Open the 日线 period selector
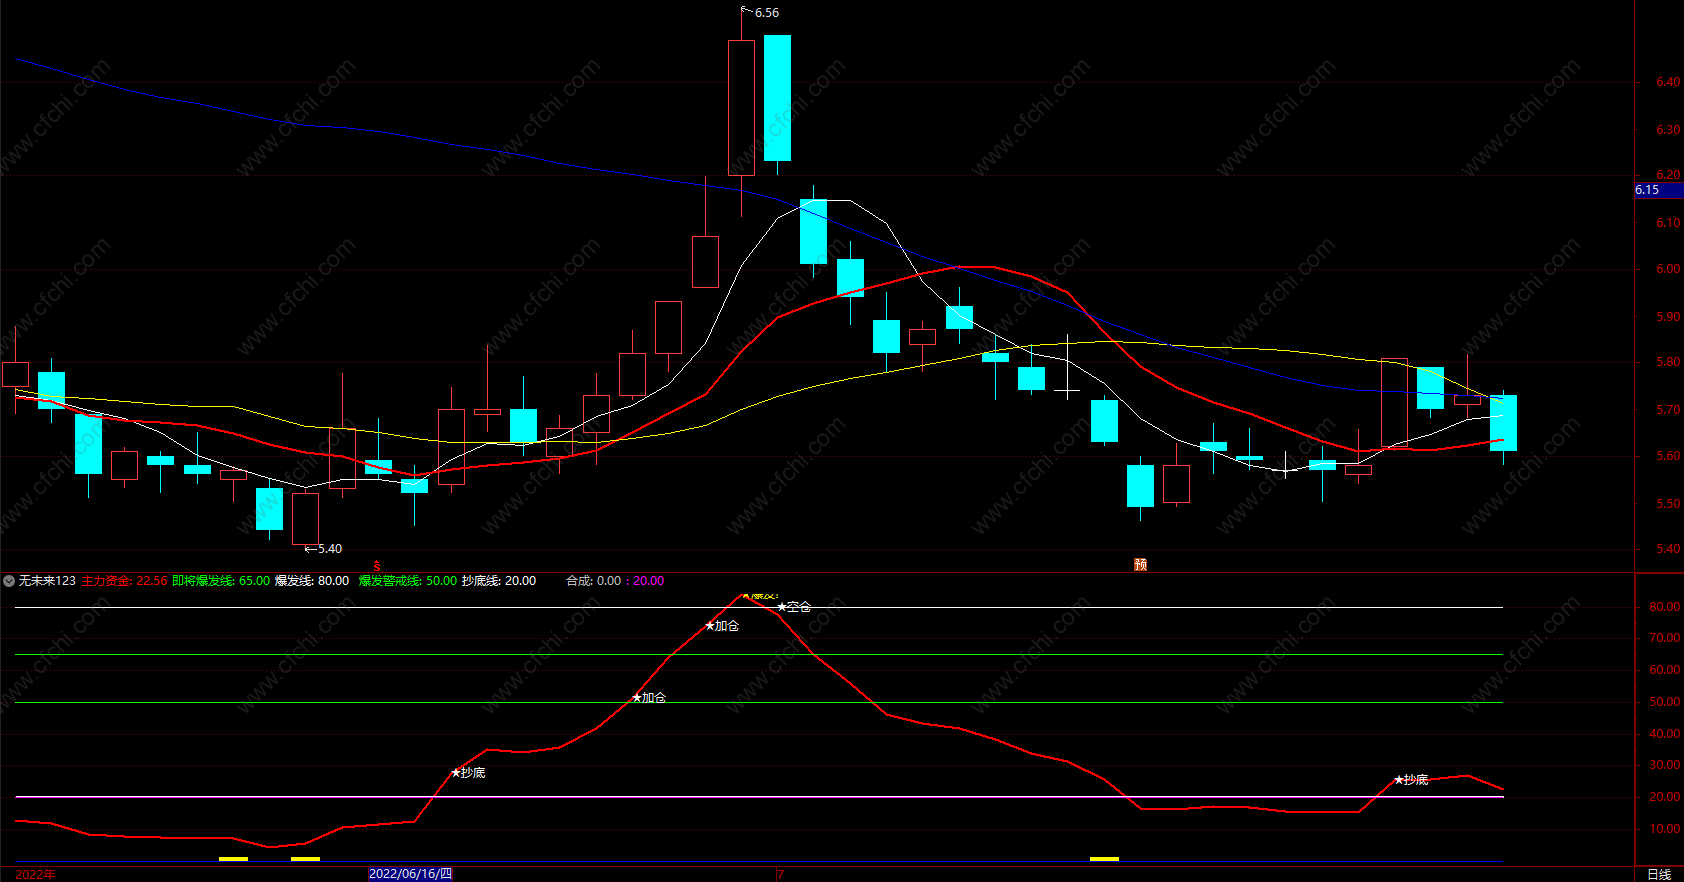 click(x=1658, y=874)
